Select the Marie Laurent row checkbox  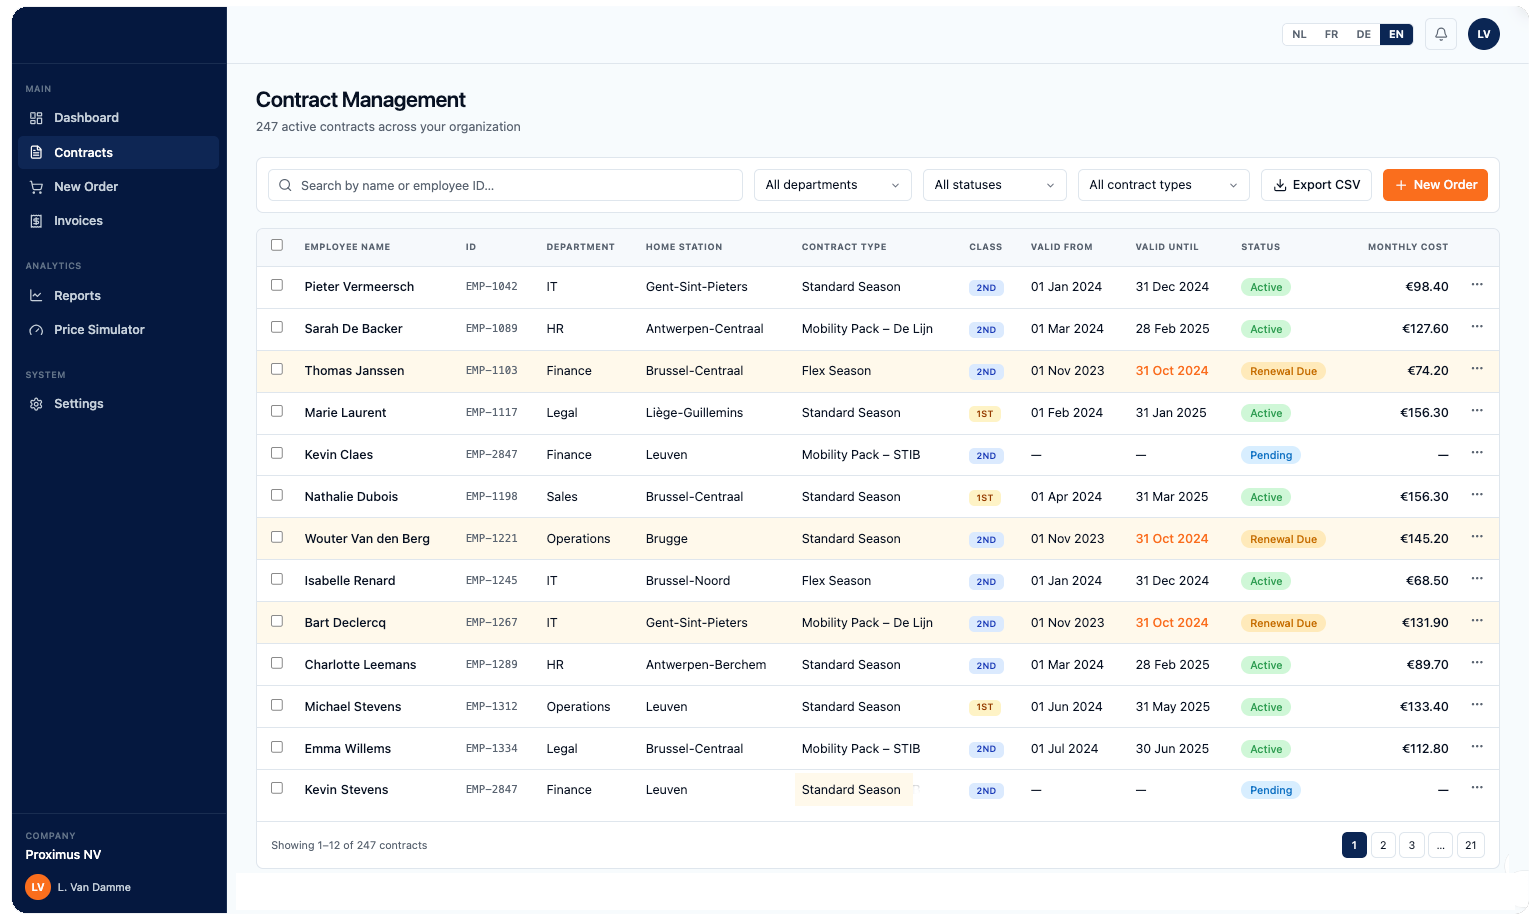point(277,411)
